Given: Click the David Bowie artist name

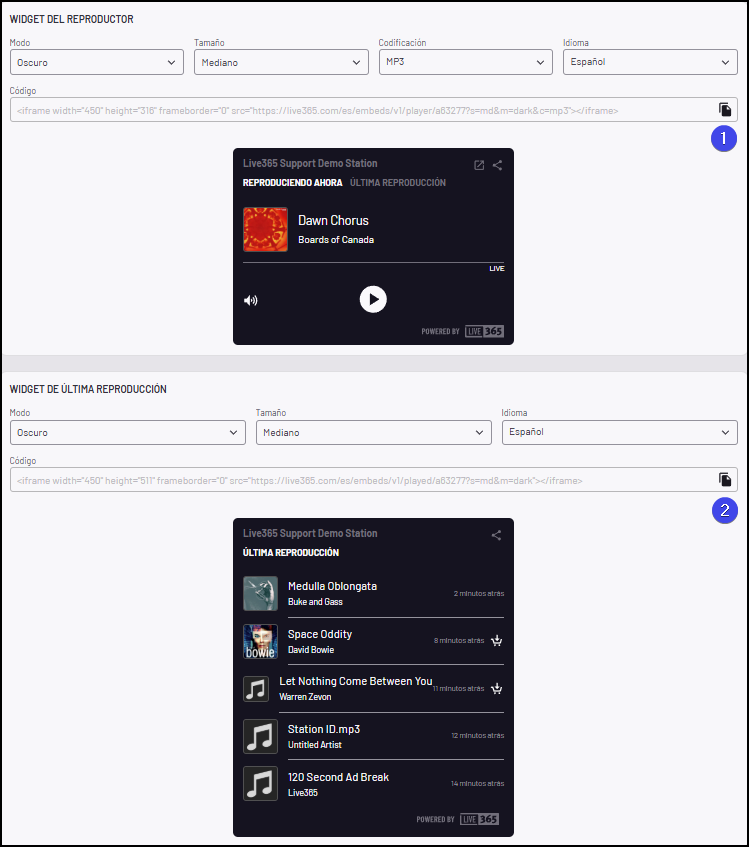Looking at the screenshot, I should 311,650.
